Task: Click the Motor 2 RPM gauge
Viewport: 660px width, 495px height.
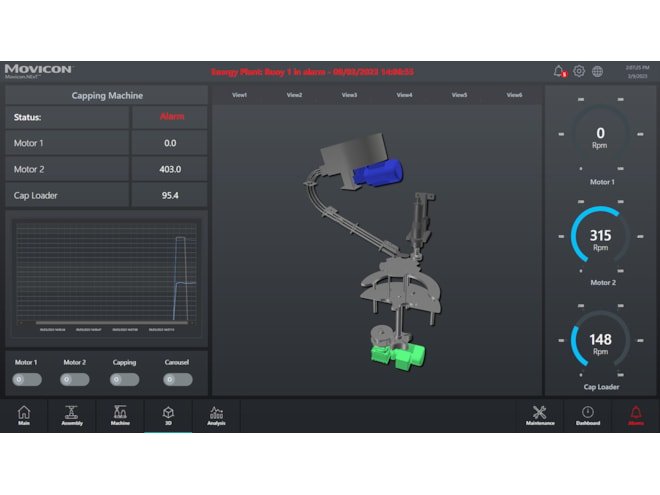Action: pyautogui.click(x=600, y=239)
